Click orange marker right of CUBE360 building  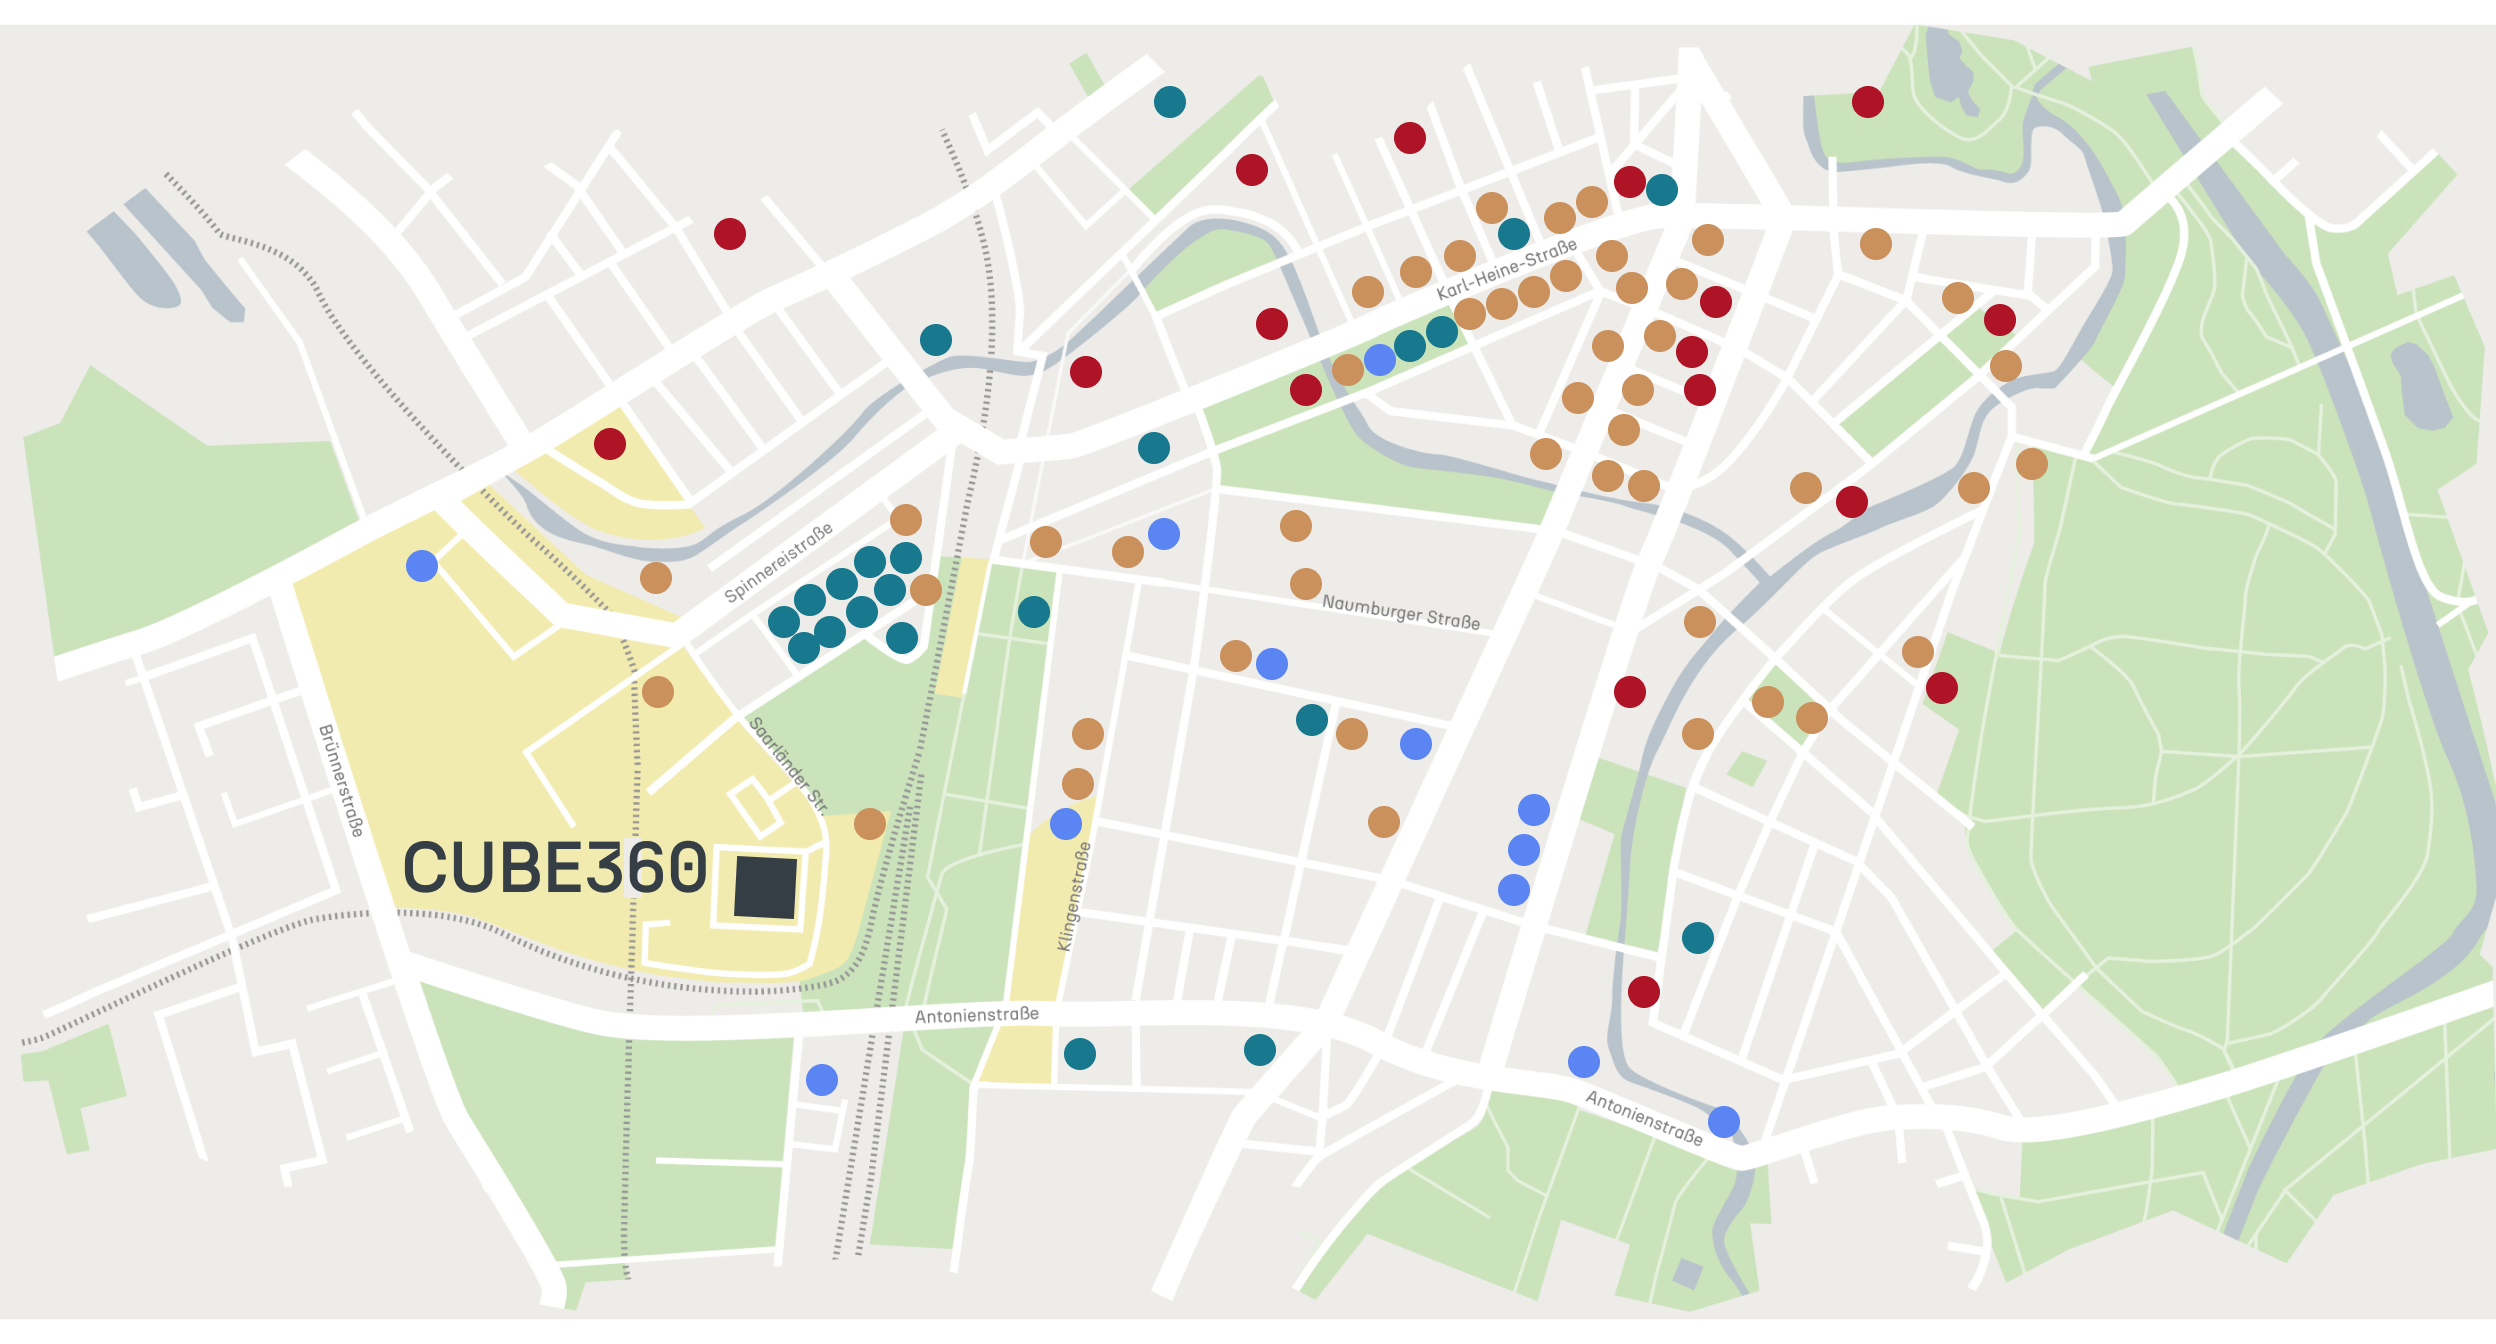click(x=870, y=824)
